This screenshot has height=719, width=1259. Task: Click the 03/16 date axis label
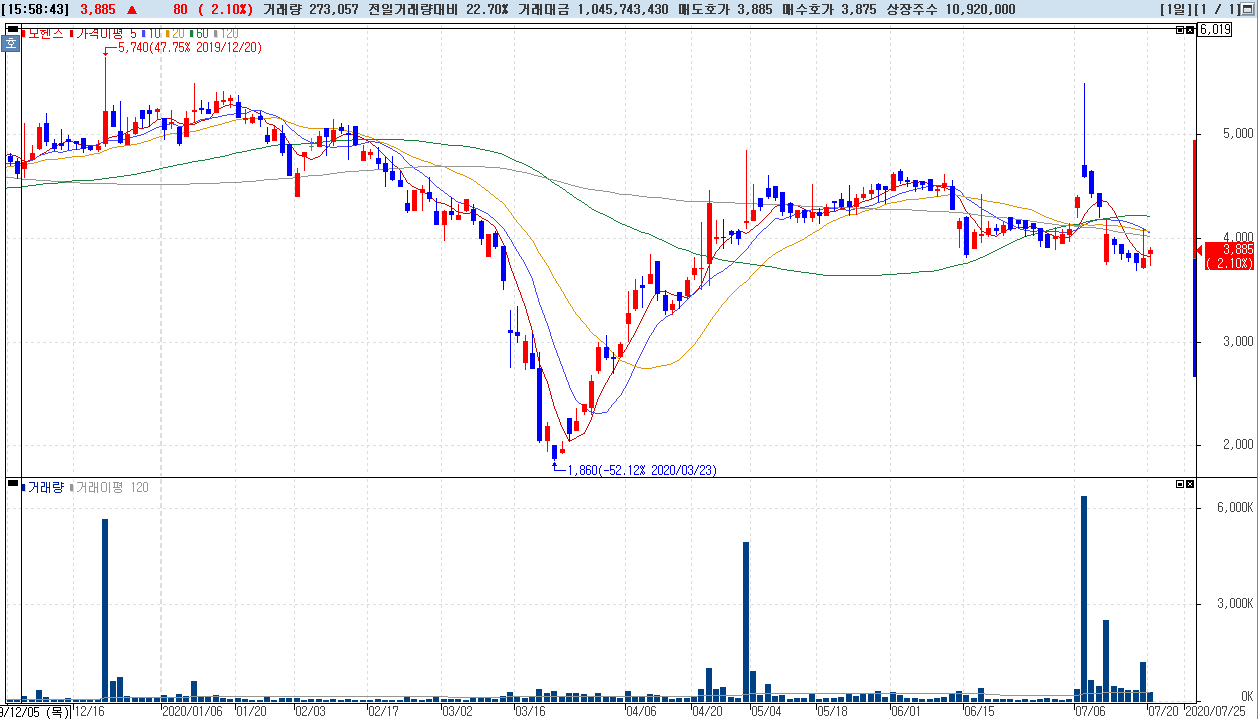(x=529, y=711)
